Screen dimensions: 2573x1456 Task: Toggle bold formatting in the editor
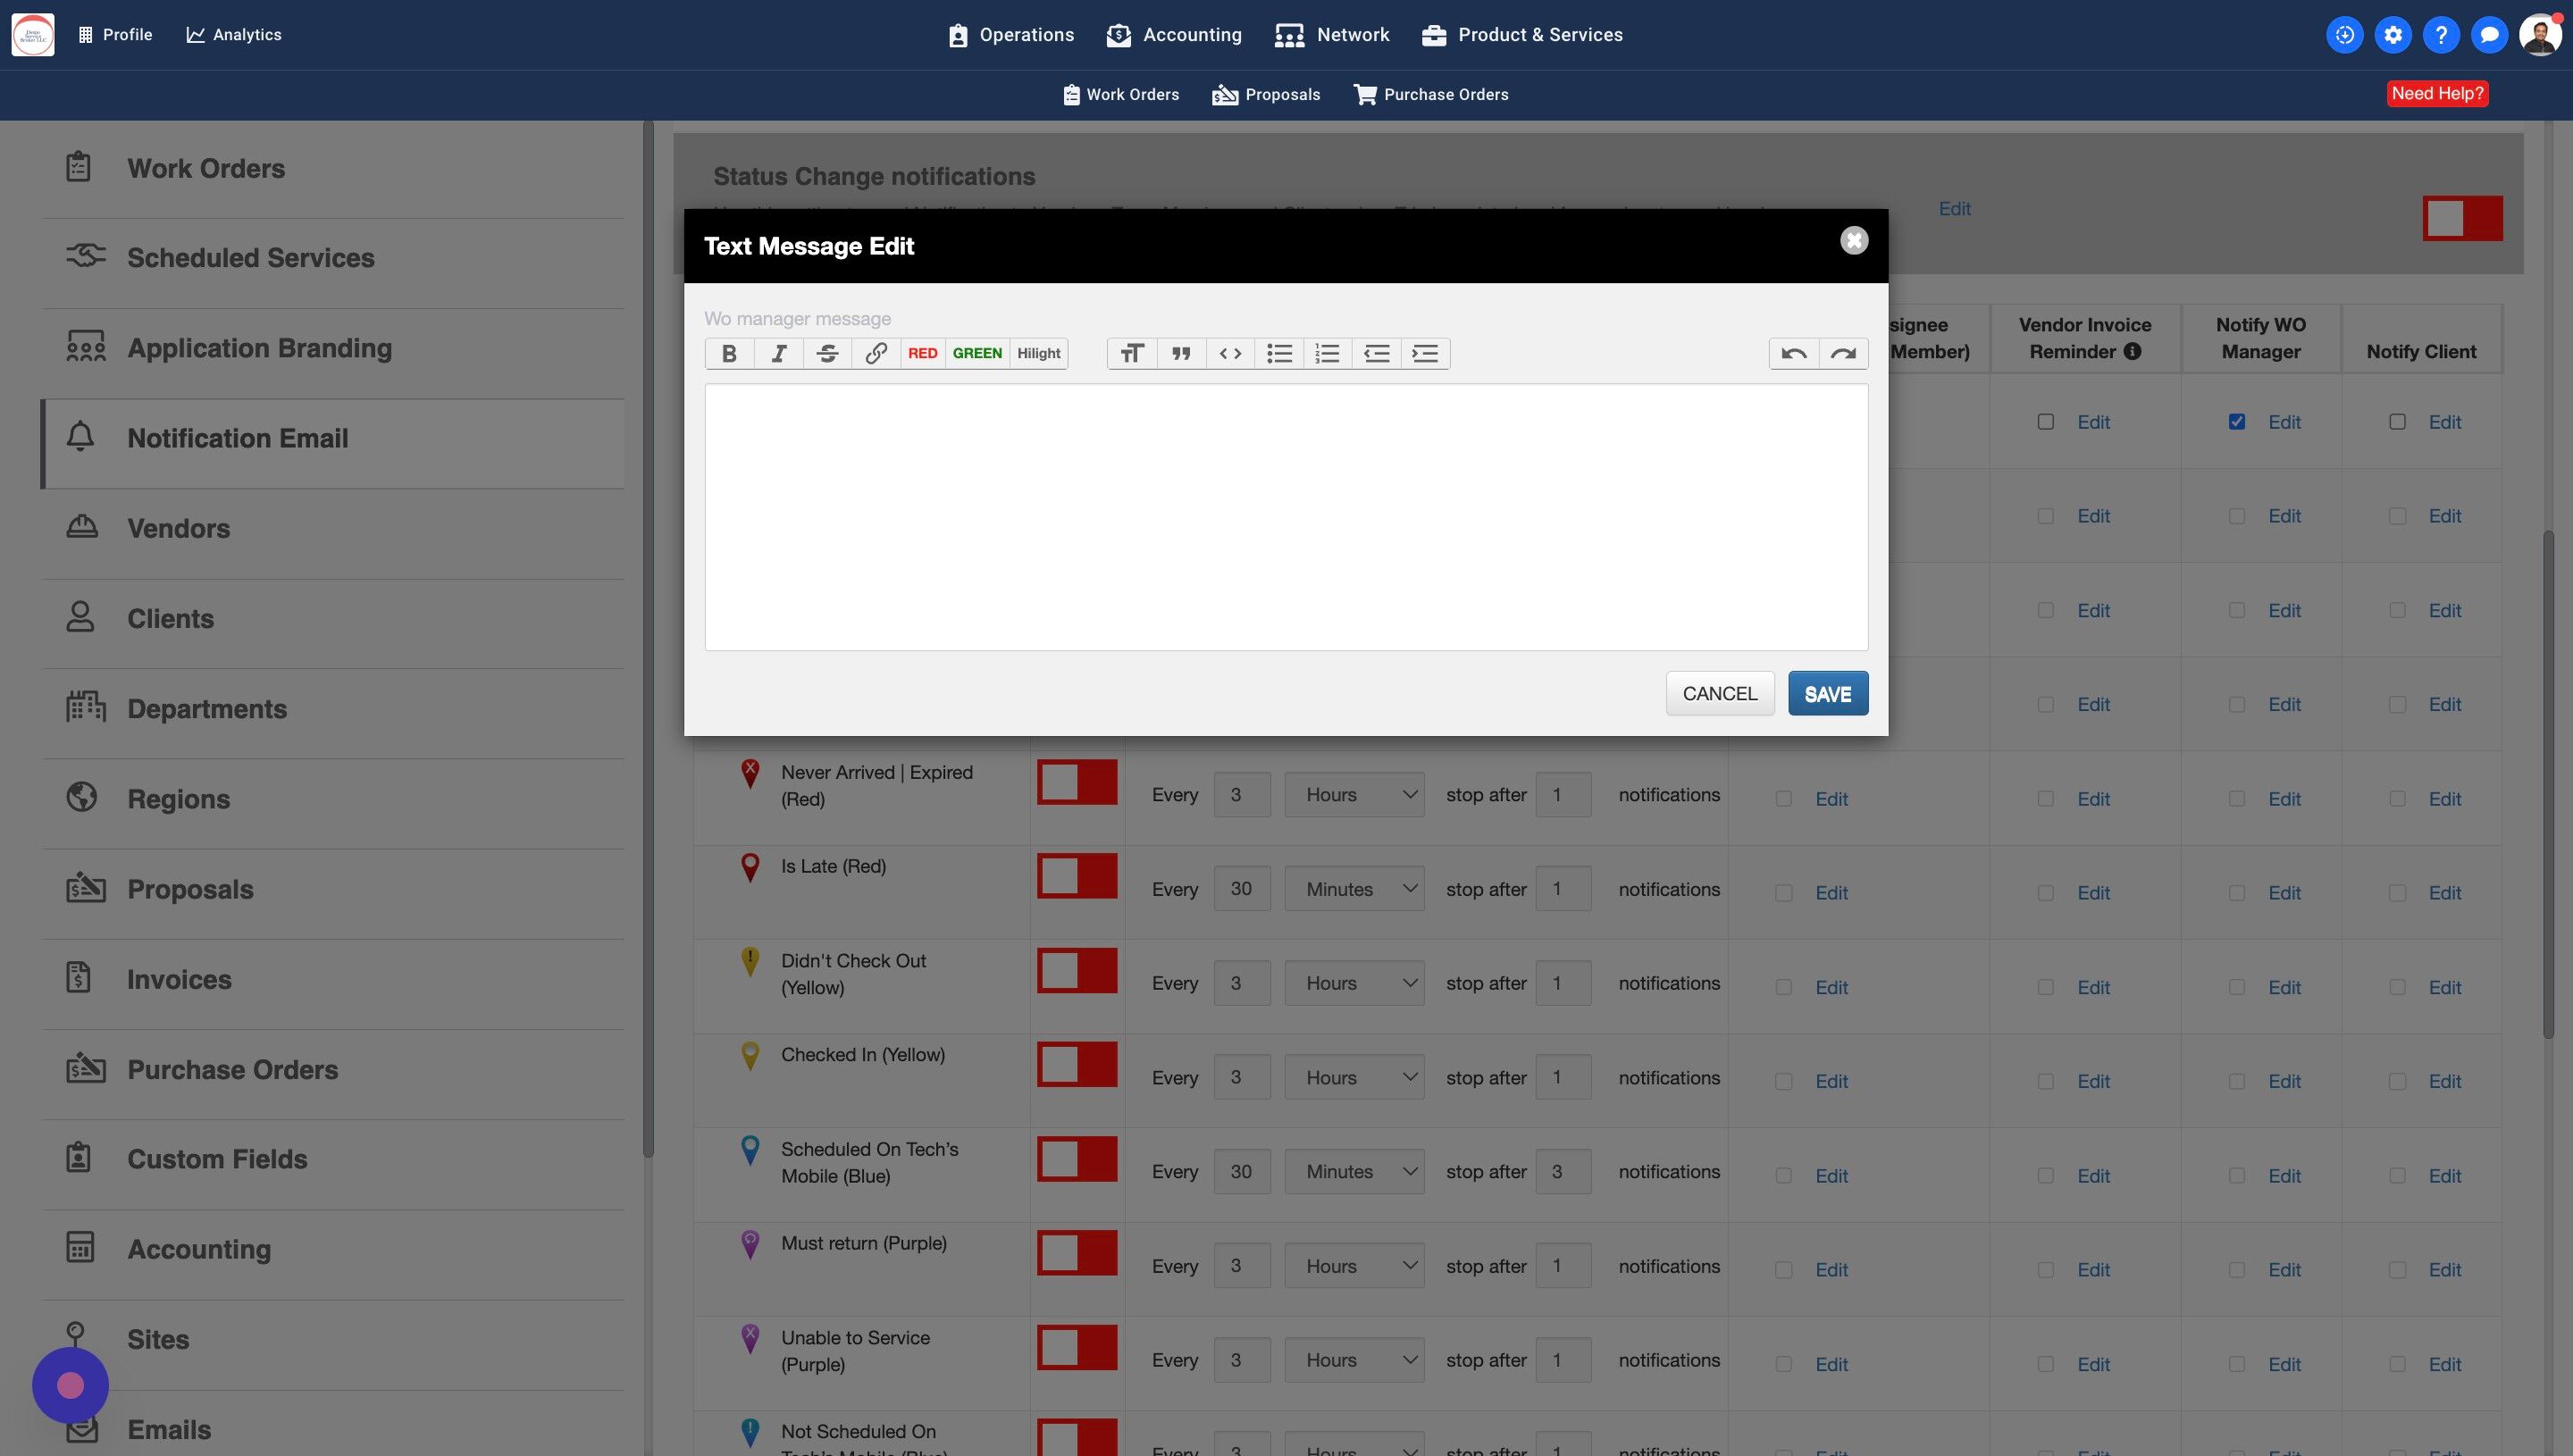[729, 353]
